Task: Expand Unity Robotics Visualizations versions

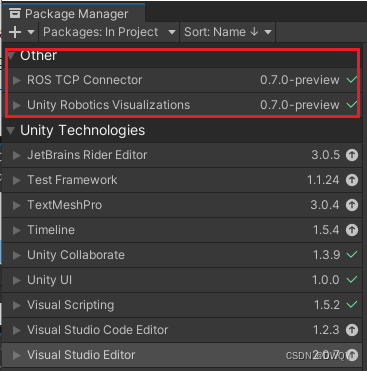Action: coord(16,105)
